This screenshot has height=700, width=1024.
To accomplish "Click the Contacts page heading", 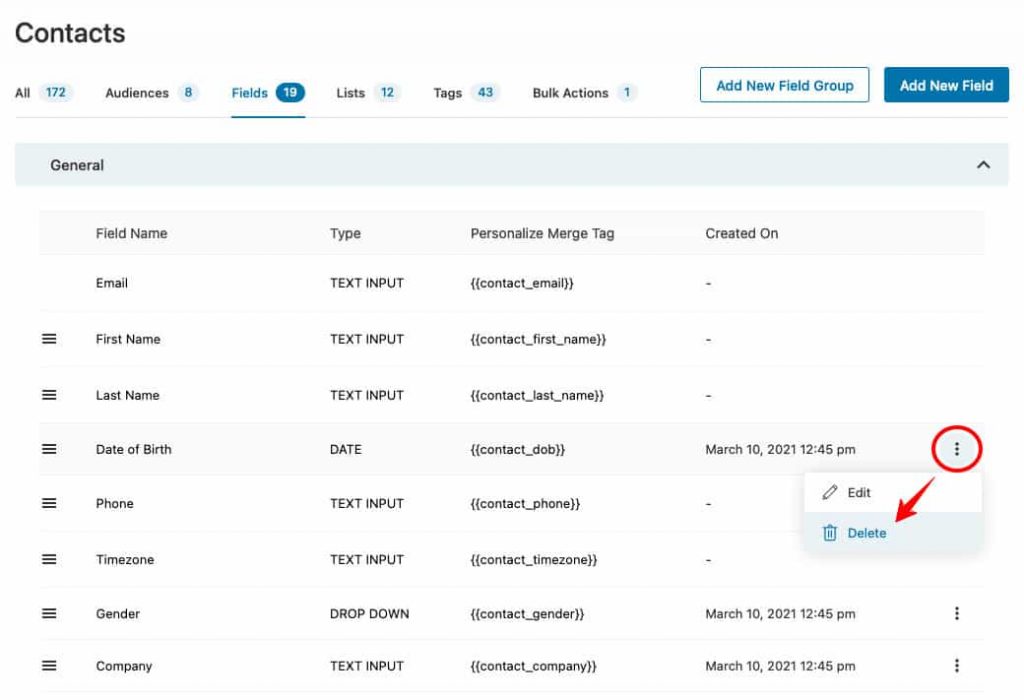I will (70, 33).
